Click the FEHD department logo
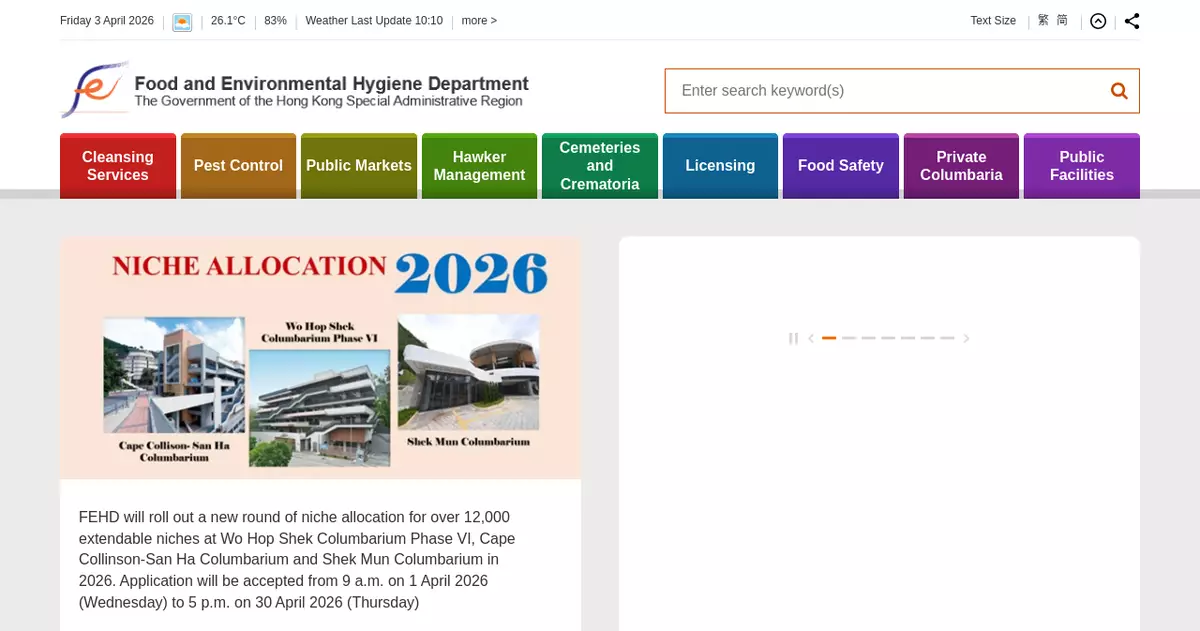Image resolution: width=1200 pixels, height=631 pixels. [95, 90]
